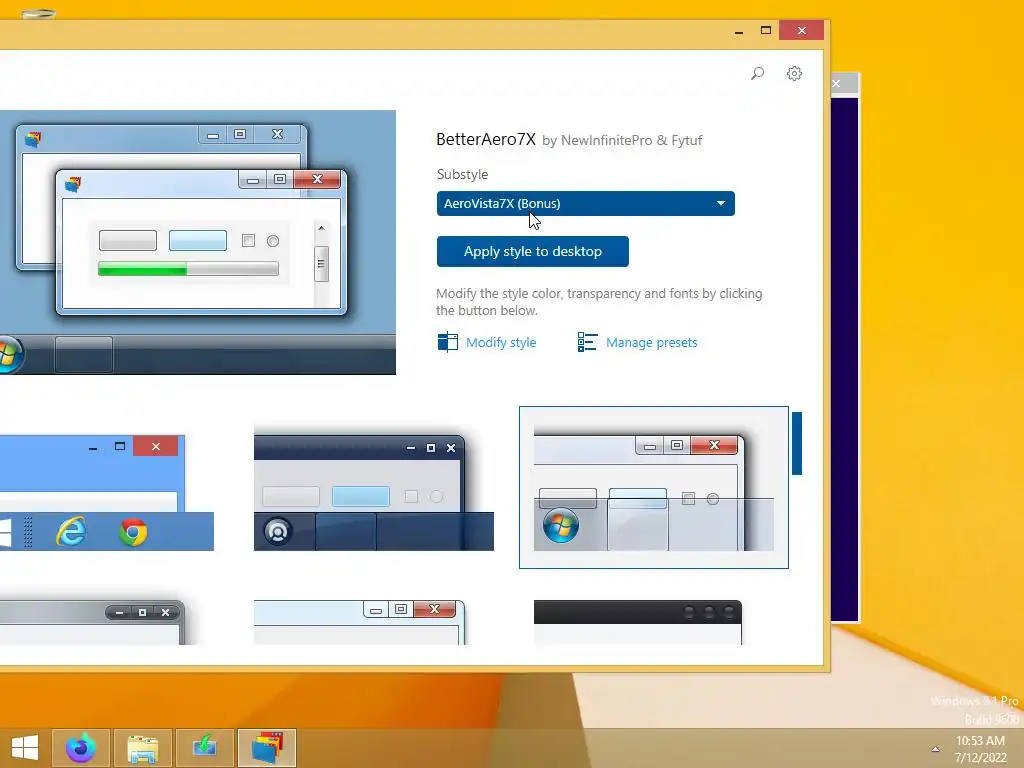Open the settings gear icon
The height and width of the screenshot is (768, 1024).
click(794, 73)
